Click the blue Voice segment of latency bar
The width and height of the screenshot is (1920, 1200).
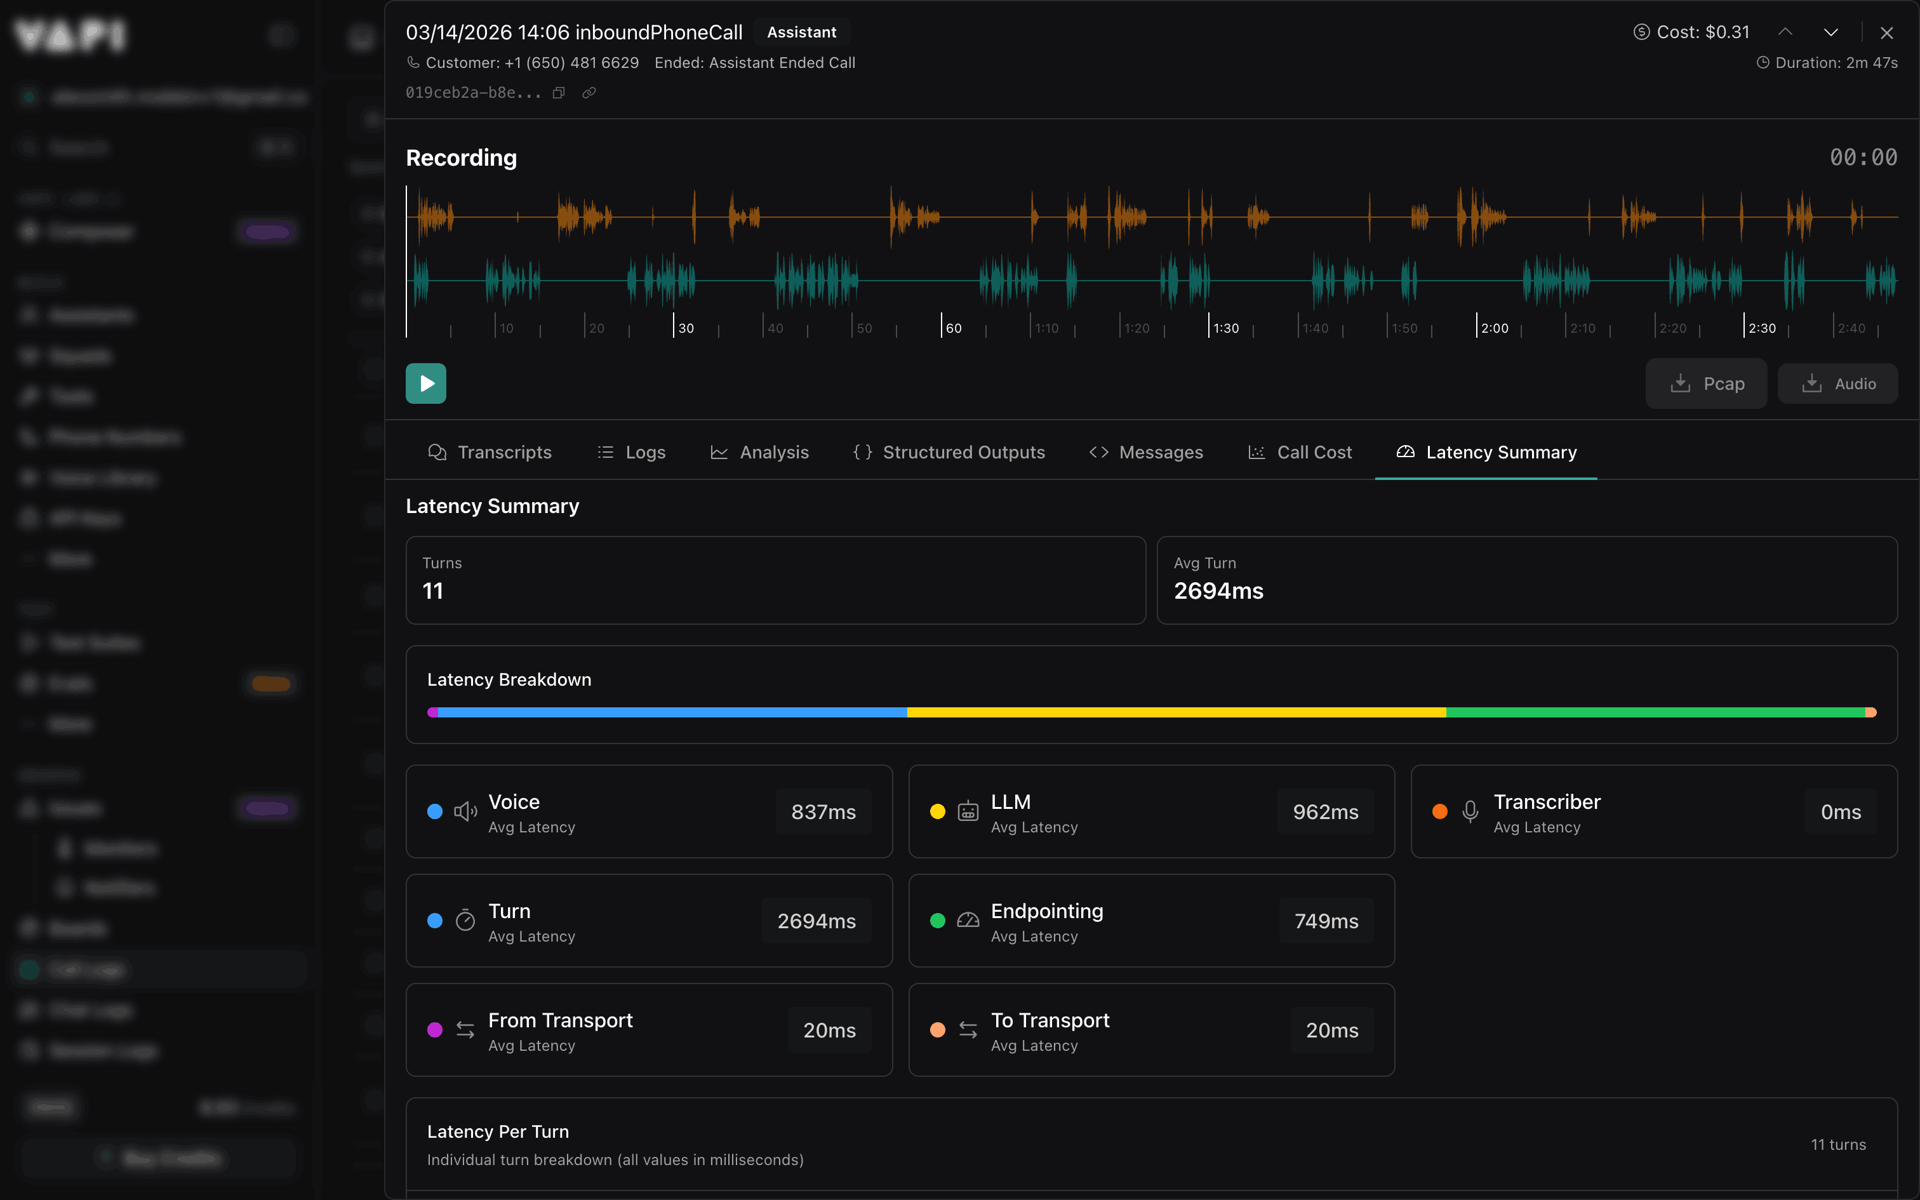tap(672, 712)
